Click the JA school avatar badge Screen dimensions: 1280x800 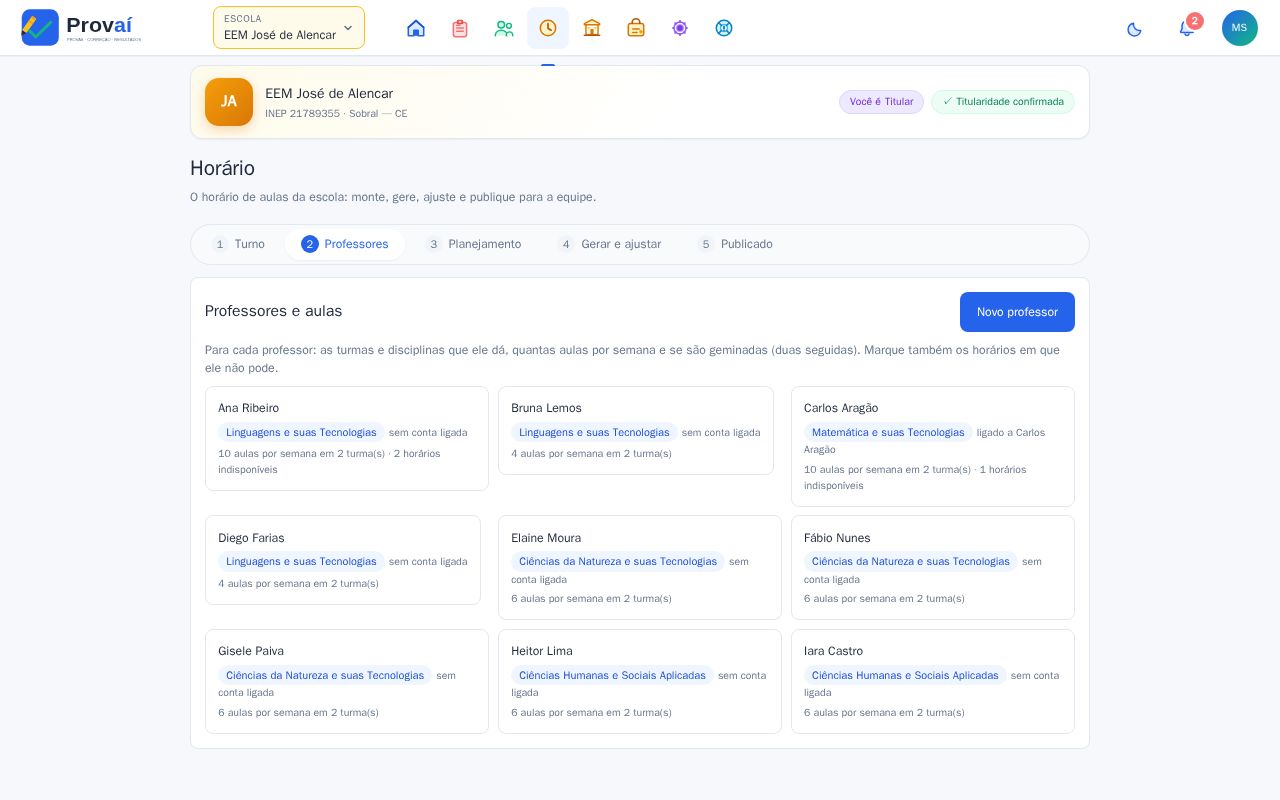click(x=229, y=102)
